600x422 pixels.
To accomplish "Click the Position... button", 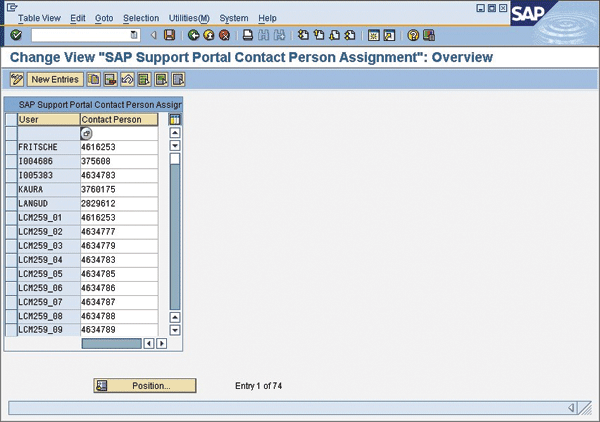I will click(x=145, y=386).
